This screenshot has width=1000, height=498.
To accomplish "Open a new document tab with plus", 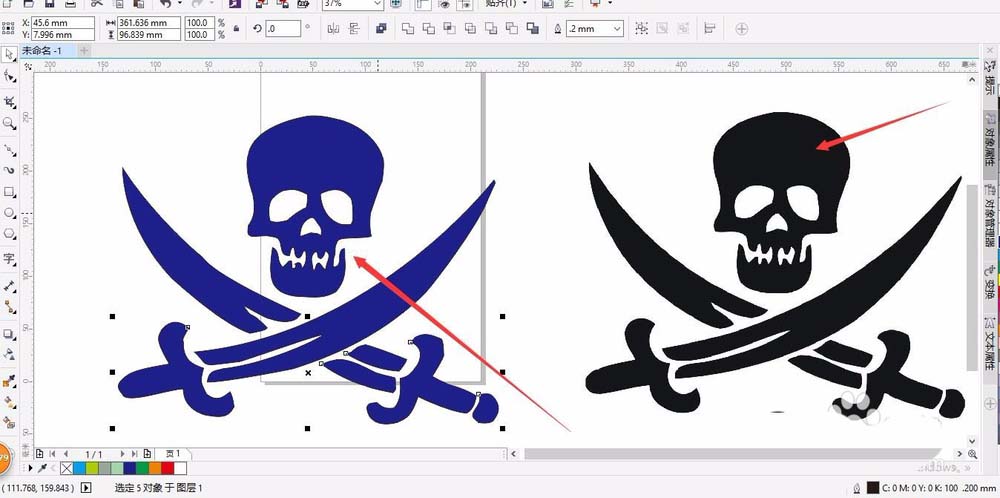I will click(x=84, y=50).
